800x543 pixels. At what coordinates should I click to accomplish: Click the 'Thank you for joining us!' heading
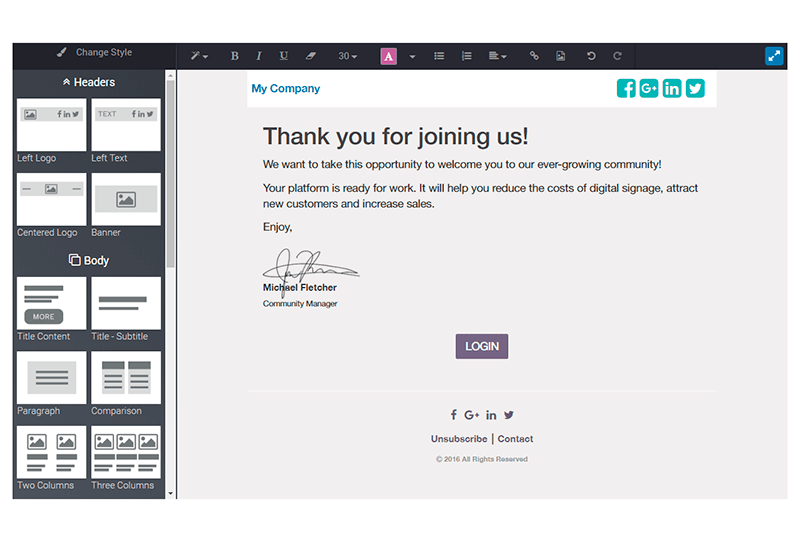(395, 136)
